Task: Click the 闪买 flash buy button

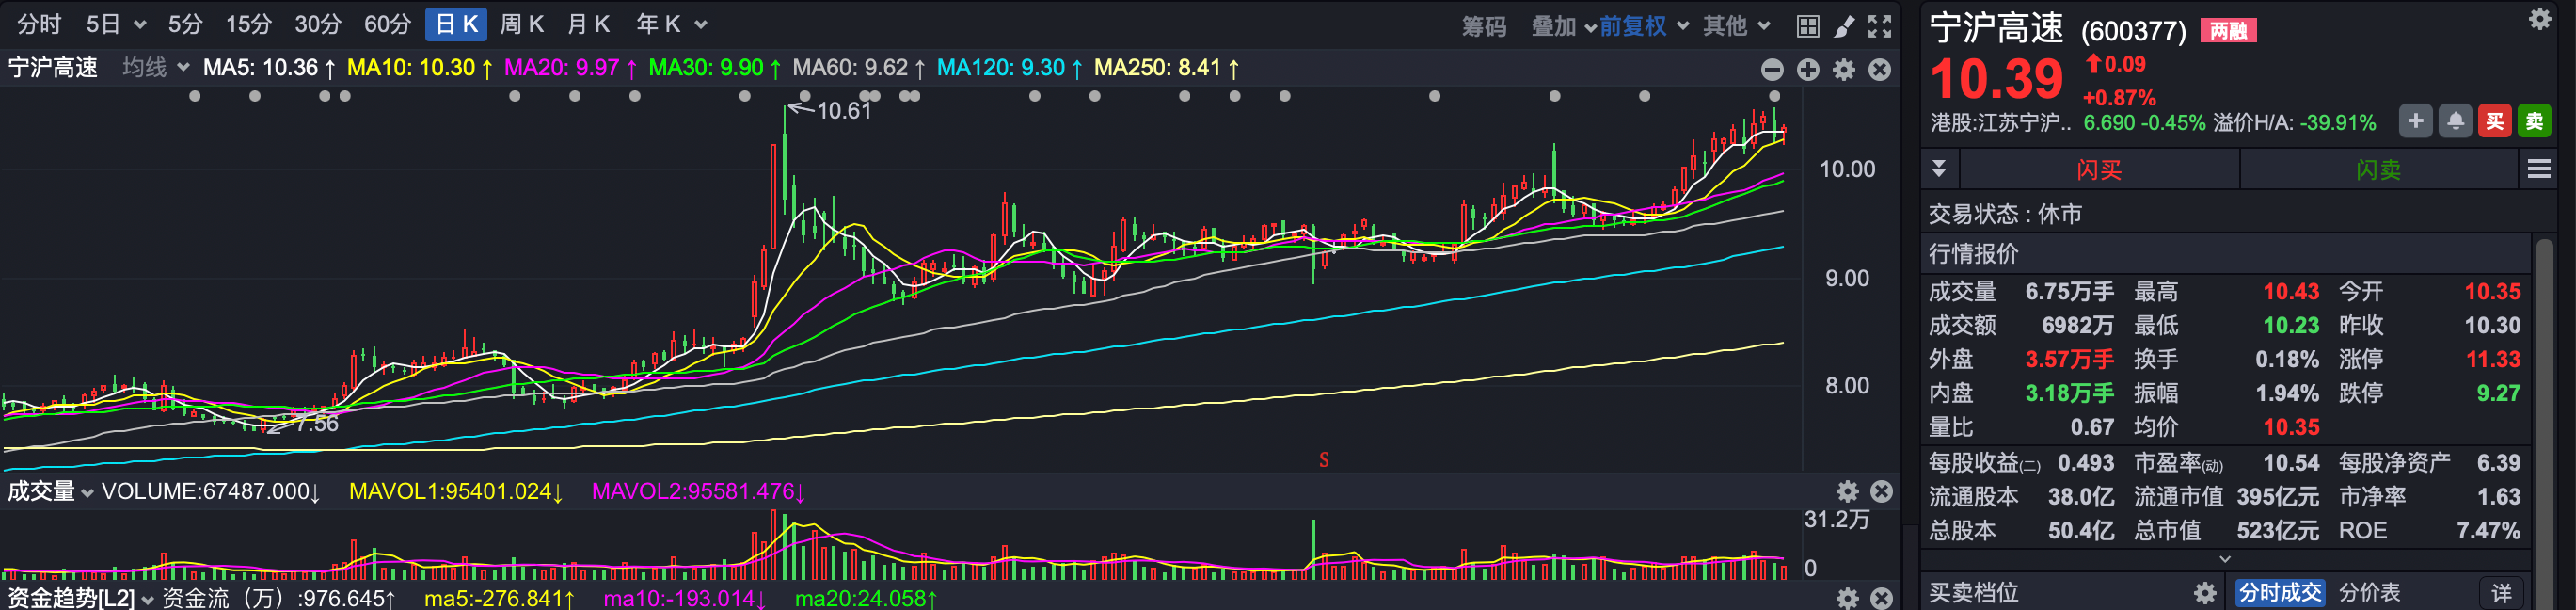Action: 2099,169
